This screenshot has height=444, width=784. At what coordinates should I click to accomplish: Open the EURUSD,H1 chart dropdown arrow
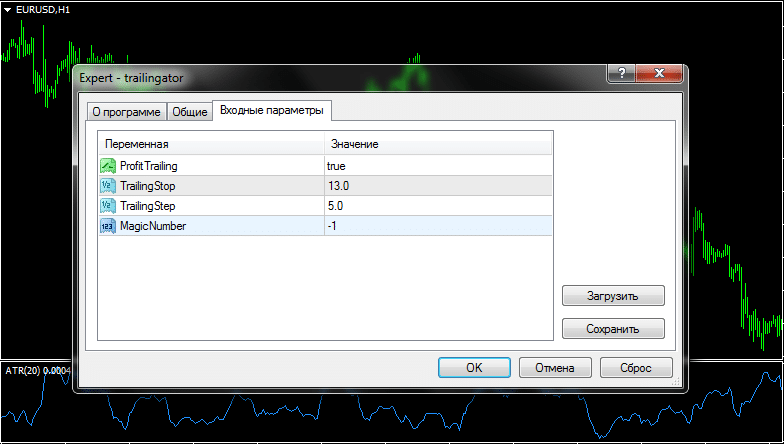8,9
